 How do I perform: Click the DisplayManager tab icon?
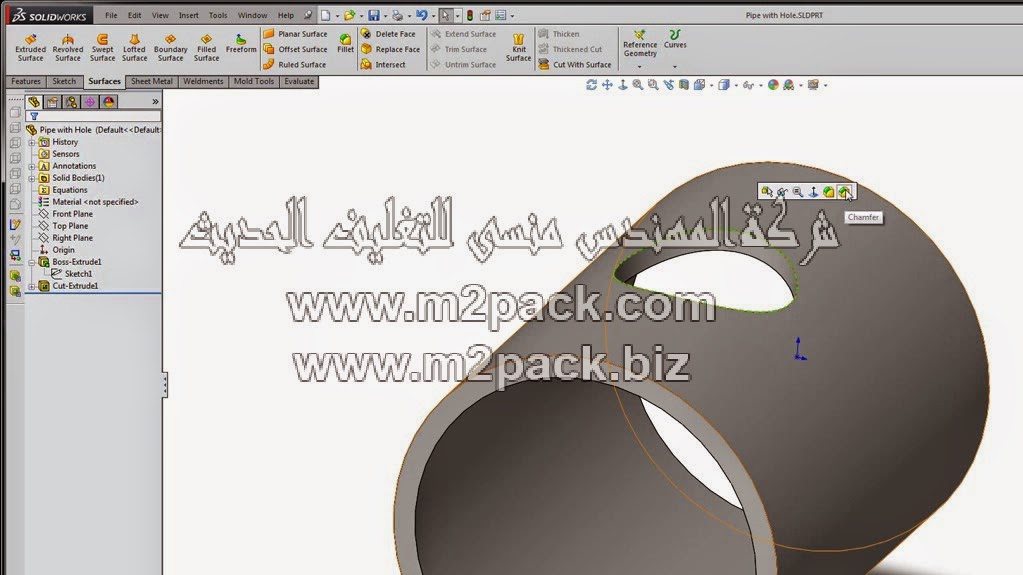click(108, 102)
